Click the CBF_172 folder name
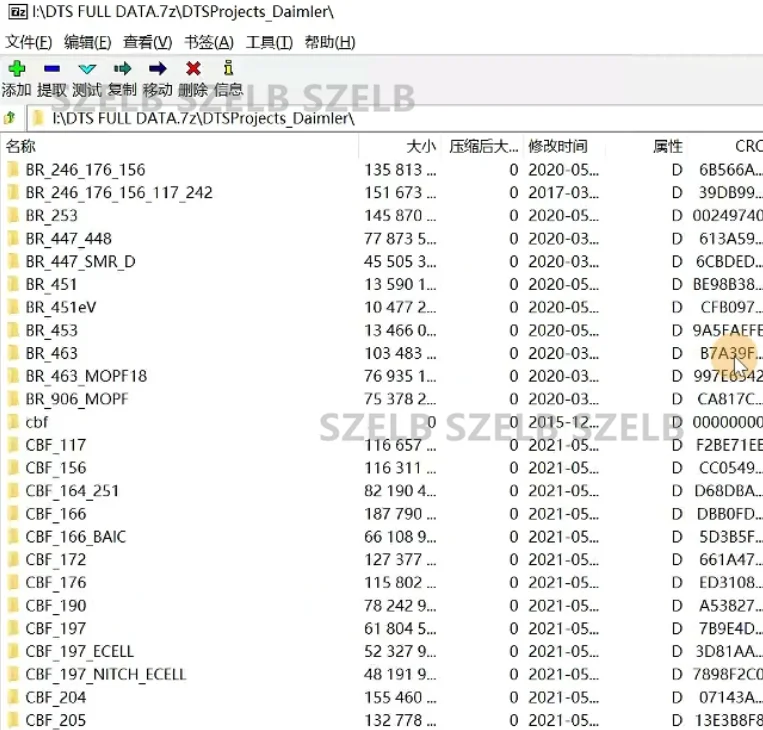This screenshot has height=730, width=763. point(56,560)
